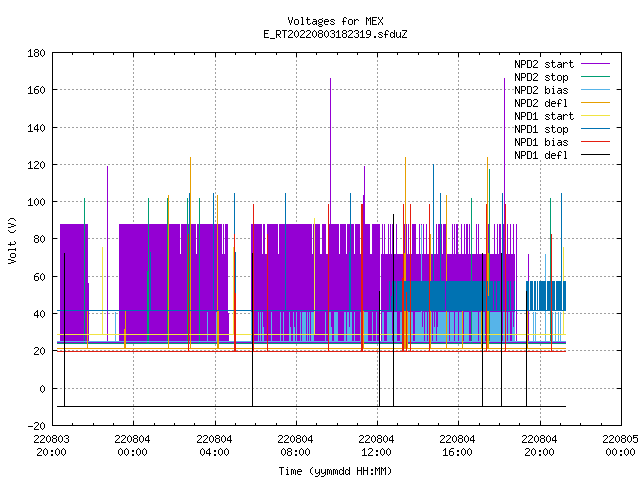The width and height of the screenshot is (640, 480).
Task: Click the x-axis label 220804 16:00
Action: coord(457,446)
